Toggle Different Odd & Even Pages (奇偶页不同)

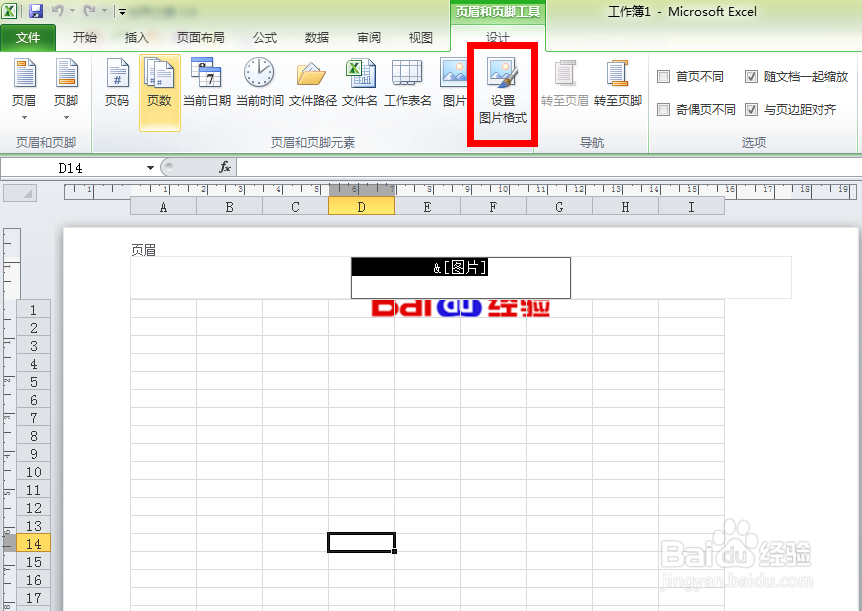(x=664, y=109)
